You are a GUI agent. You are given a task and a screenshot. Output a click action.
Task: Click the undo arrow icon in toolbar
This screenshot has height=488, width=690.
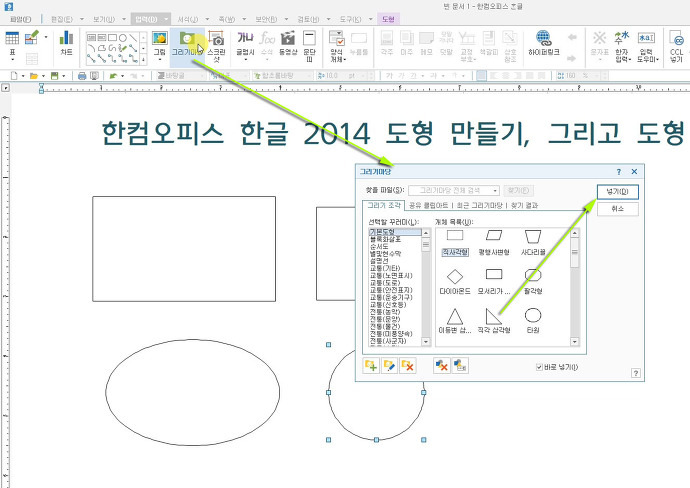click(x=114, y=76)
